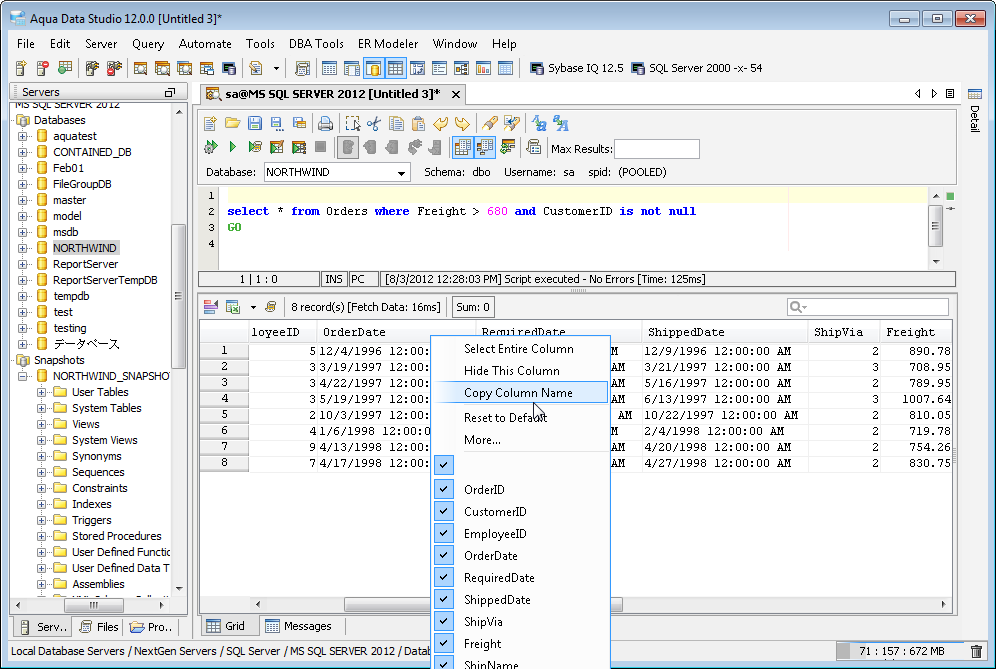Viewport: 996px width, 669px height.
Task: Uncheck the OrderID column visibility checkbox
Action: (444, 489)
